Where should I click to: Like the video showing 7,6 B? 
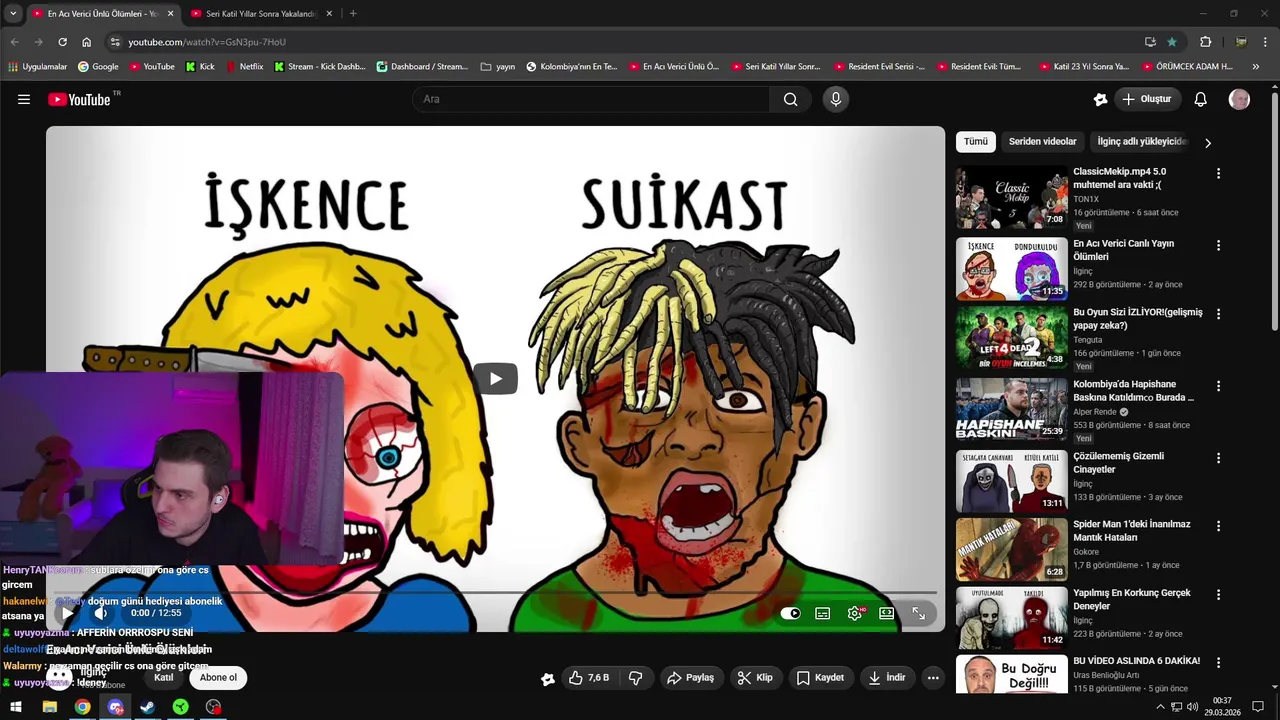click(589, 677)
